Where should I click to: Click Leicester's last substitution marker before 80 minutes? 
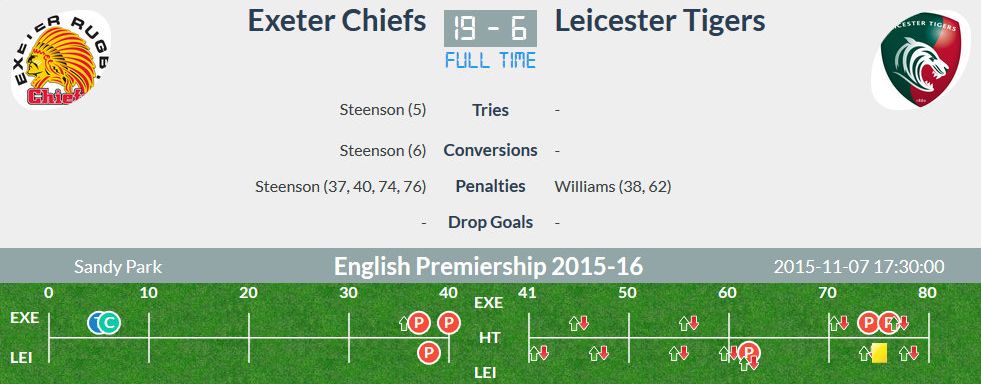click(909, 353)
